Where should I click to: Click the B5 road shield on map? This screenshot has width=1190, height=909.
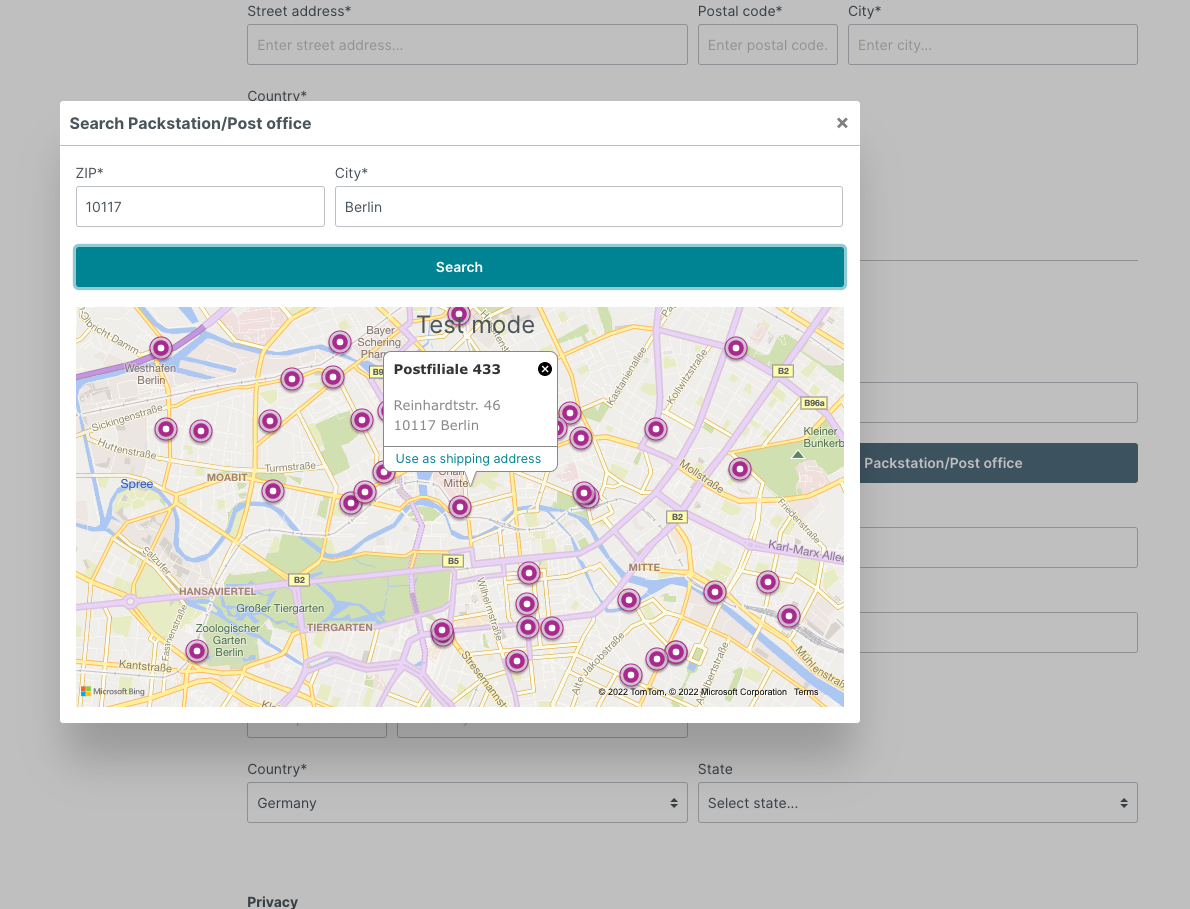tap(453, 561)
